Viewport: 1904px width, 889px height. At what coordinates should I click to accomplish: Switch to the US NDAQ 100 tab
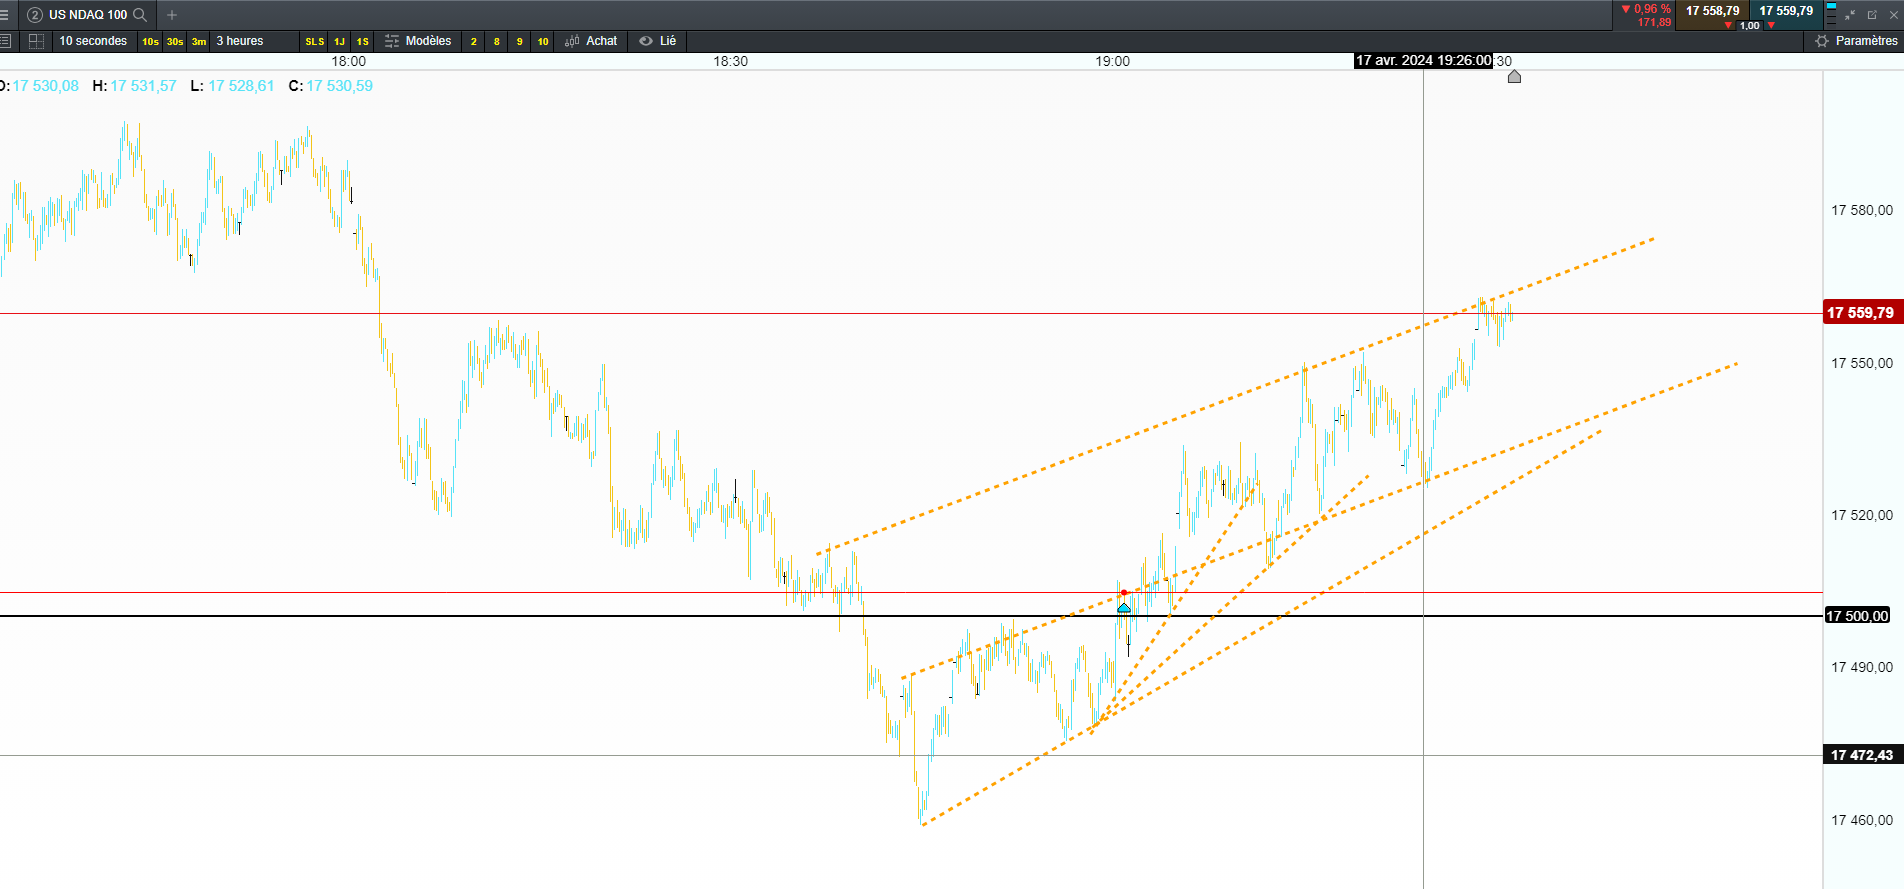tap(88, 15)
